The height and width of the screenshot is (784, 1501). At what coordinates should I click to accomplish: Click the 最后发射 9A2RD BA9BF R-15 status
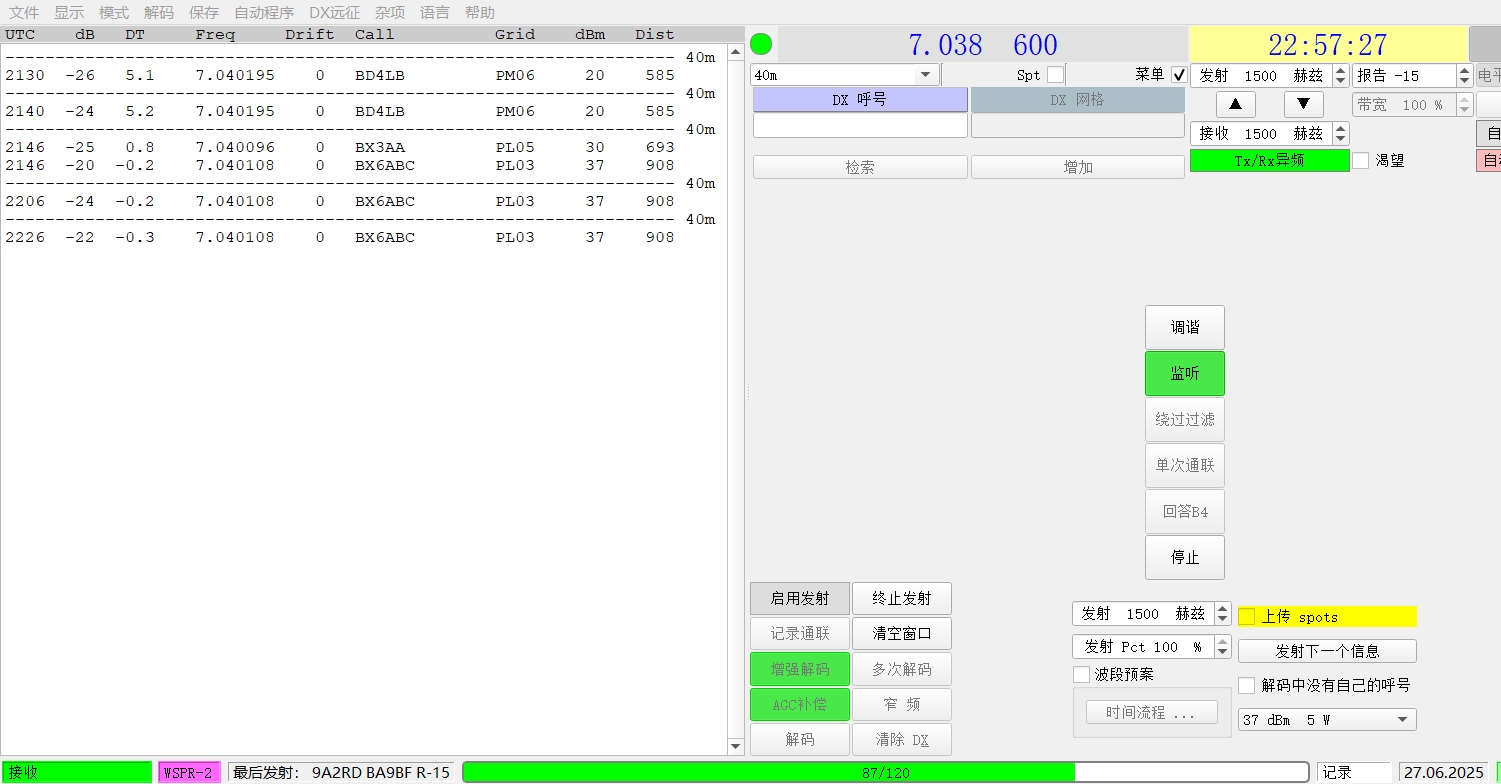(342, 773)
